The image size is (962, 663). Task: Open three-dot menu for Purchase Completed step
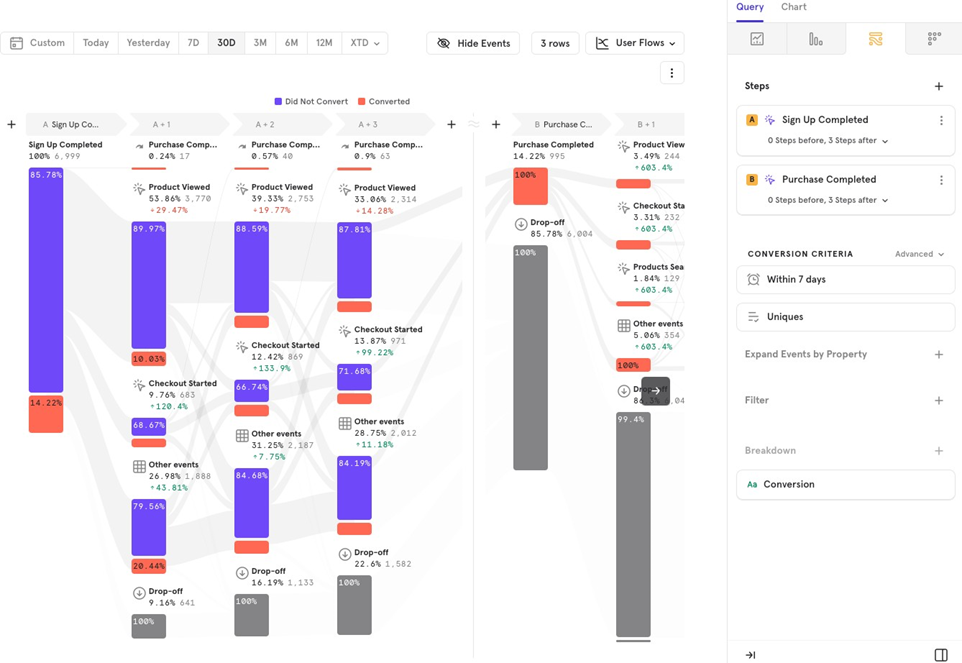pyautogui.click(x=940, y=181)
